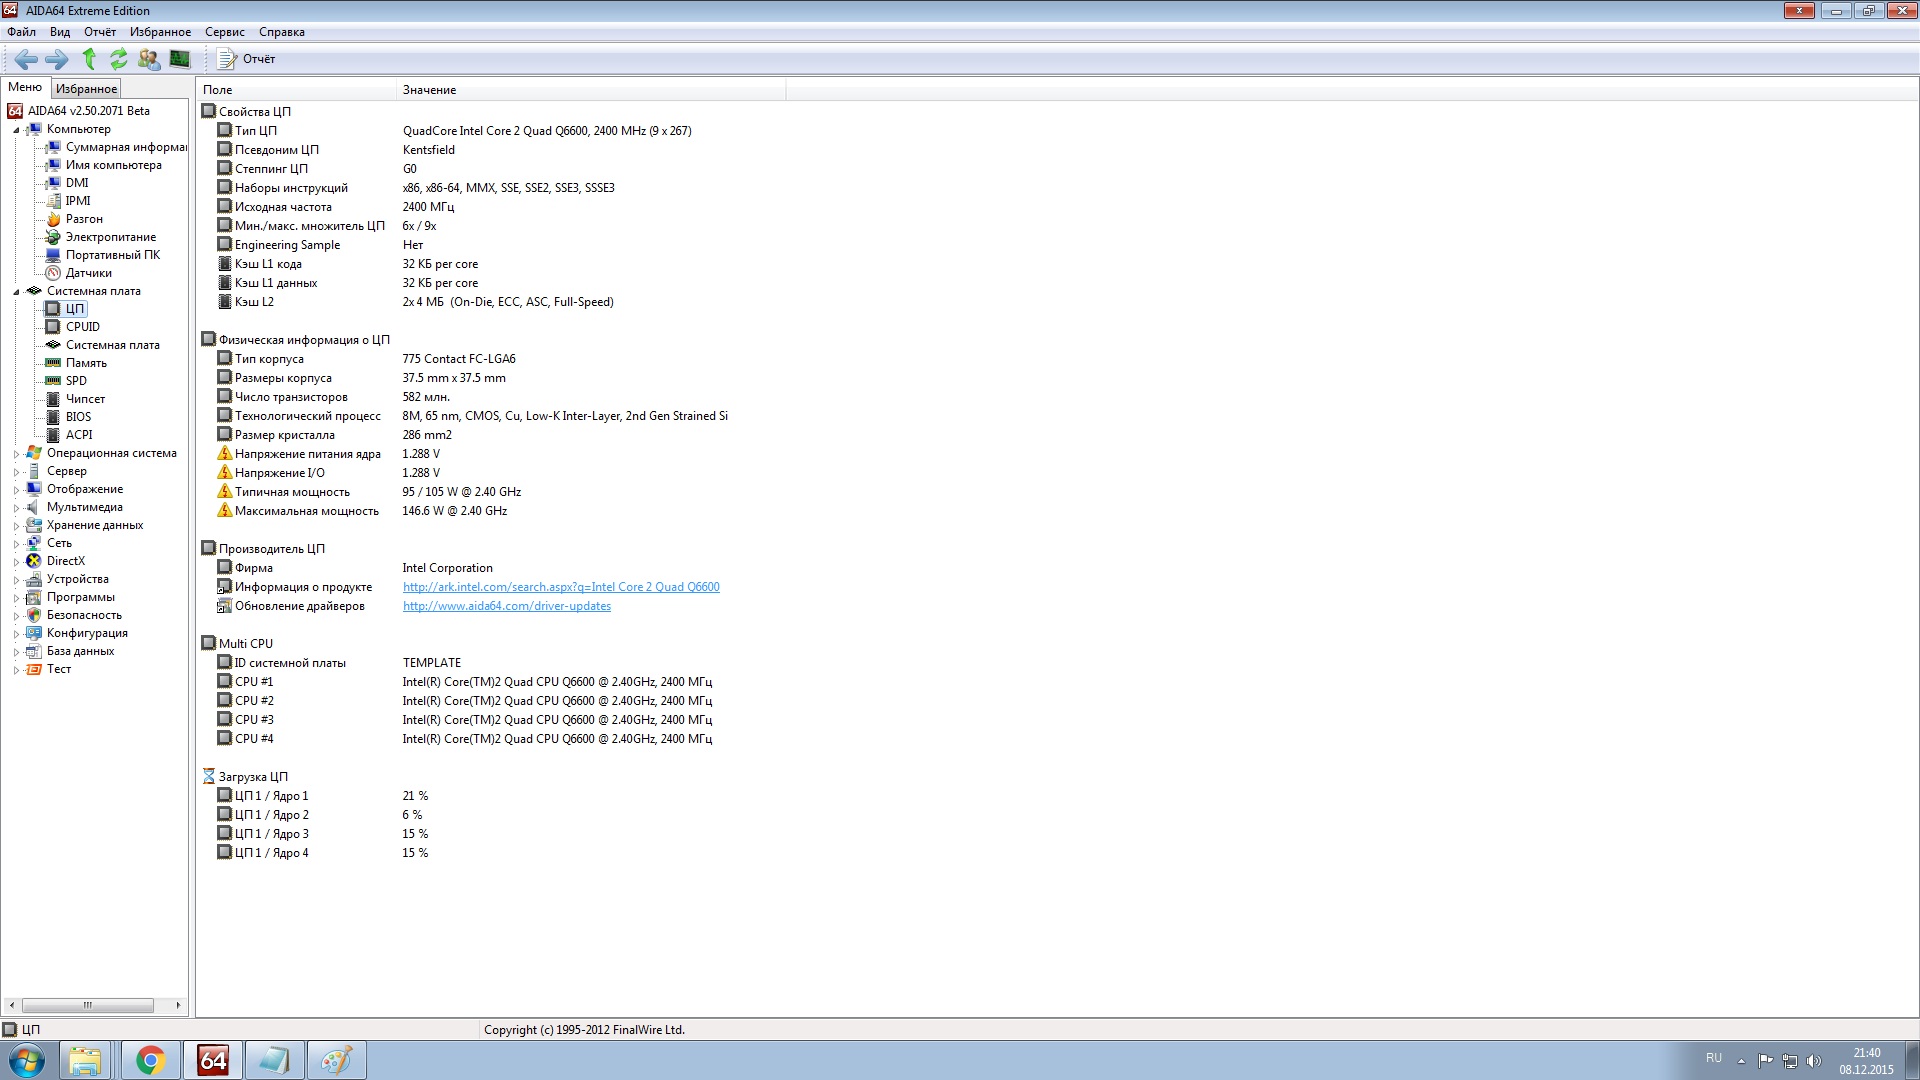Open the ark.intel.com product info link
The width and height of the screenshot is (1920, 1080).
(561, 587)
